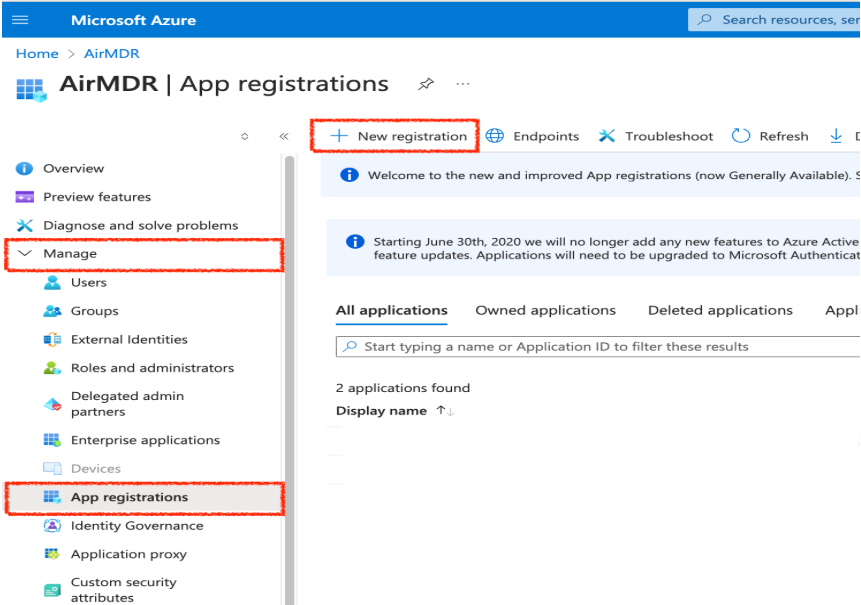Click New registration
This screenshot has height=605, width=861.
pyautogui.click(x=399, y=136)
